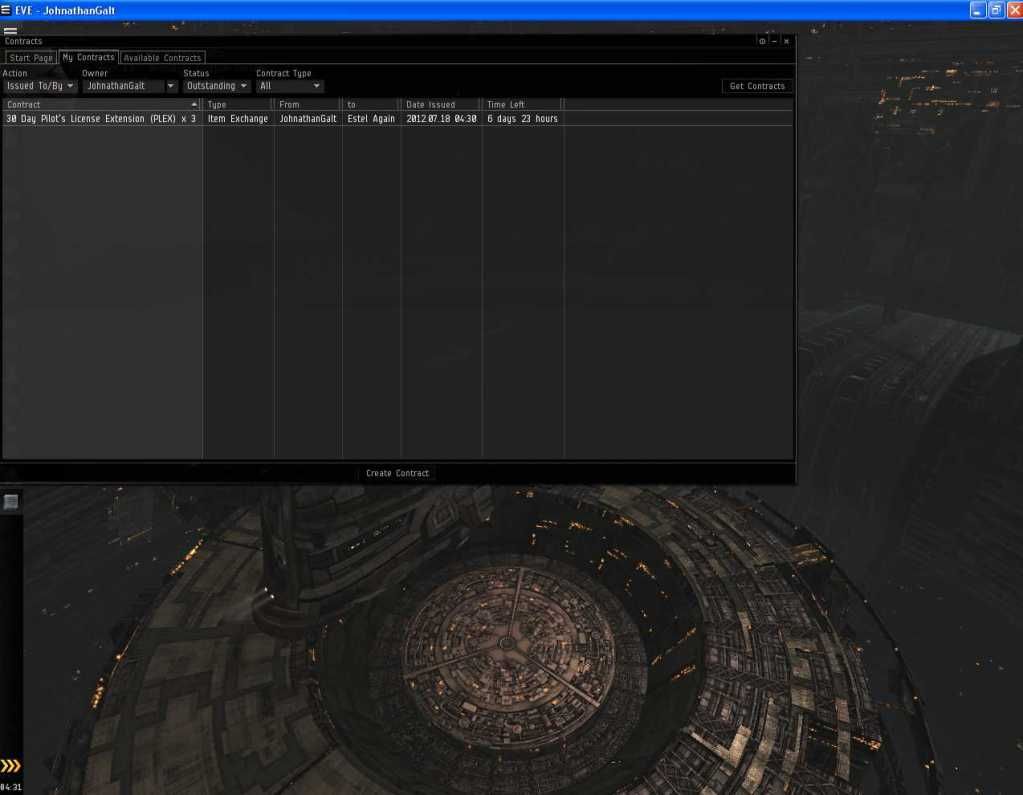The height and width of the screenshot is (795, 1023).
Task: Minimize the Contracts window
Action: click(x=774, y=41)
